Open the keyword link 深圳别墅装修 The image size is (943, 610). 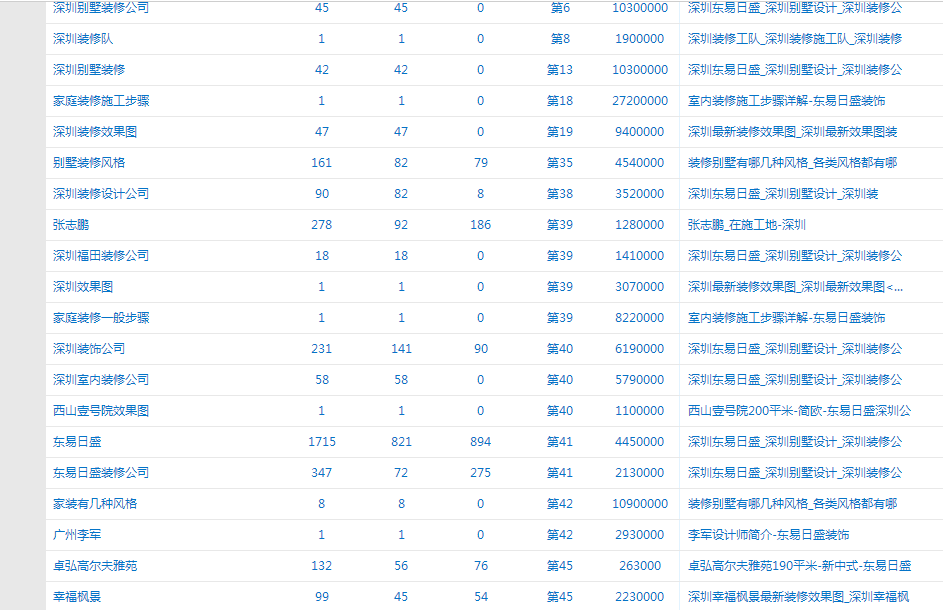click(89, 70)
